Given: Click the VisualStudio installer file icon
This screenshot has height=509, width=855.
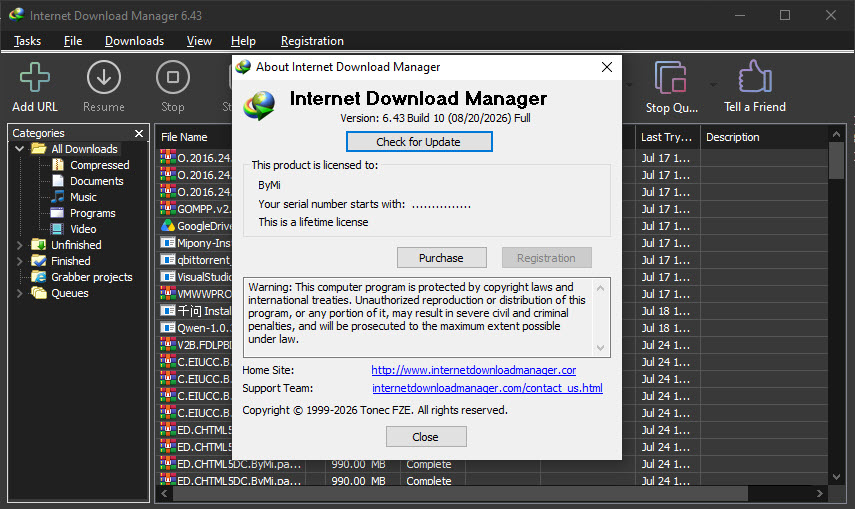Looking at the screenshot, I should (167, 277).
